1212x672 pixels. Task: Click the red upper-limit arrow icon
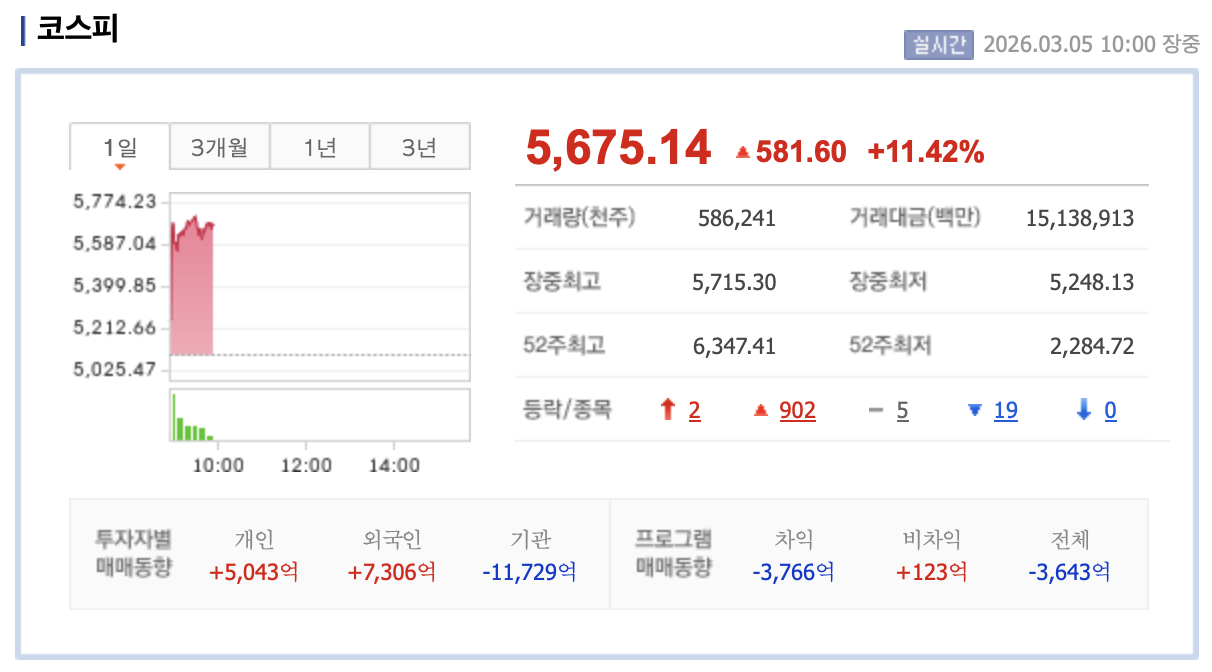pos(667,409)
